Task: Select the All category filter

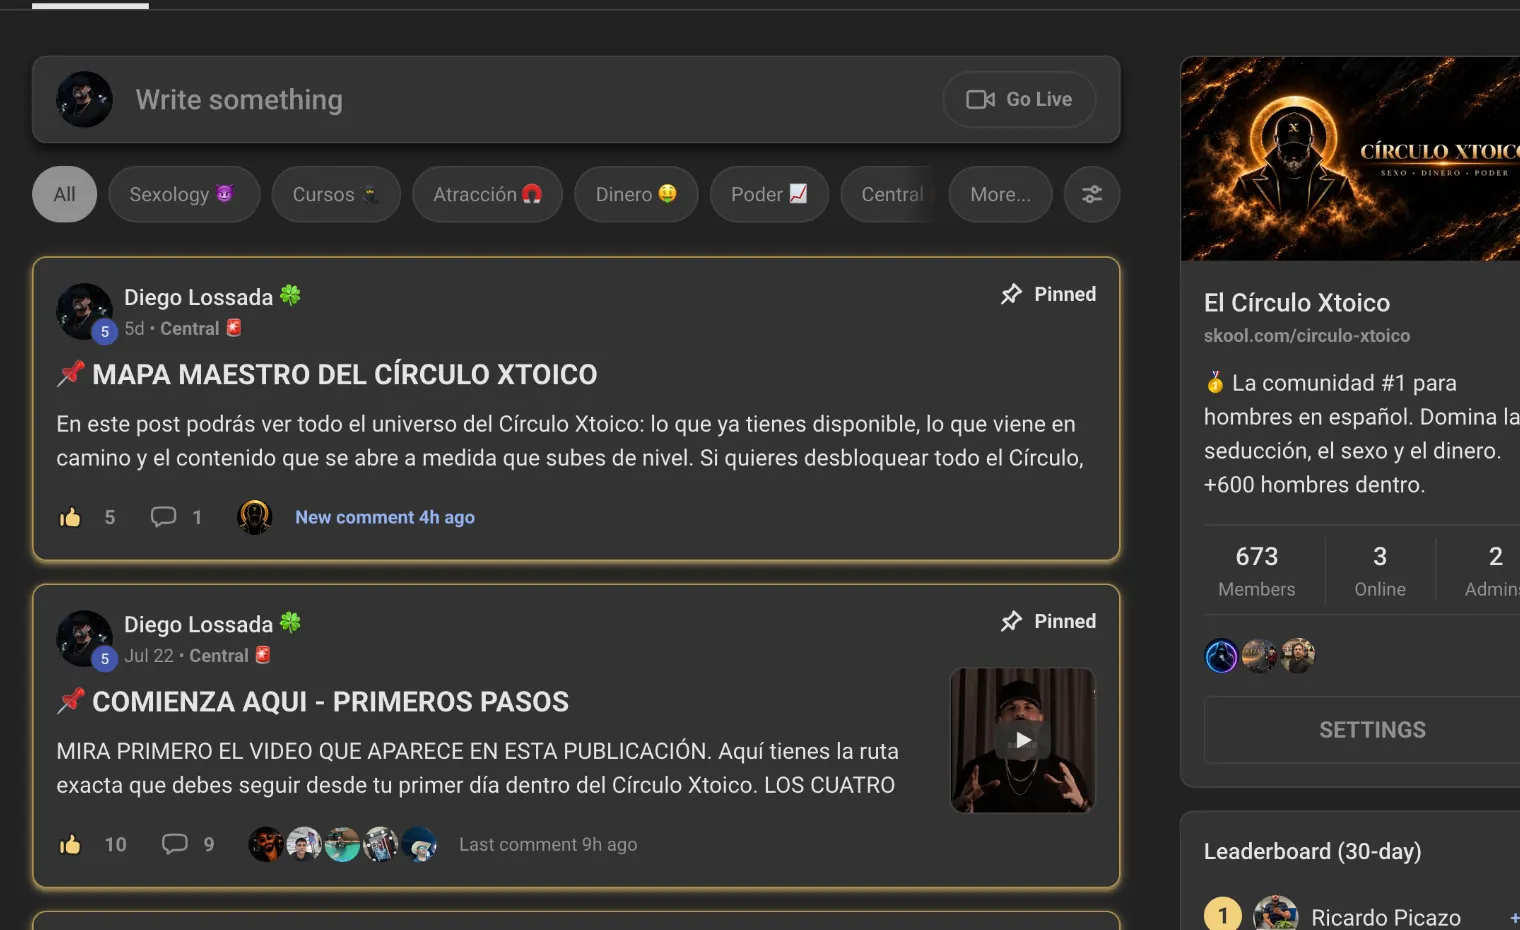Action: (65, 194)
